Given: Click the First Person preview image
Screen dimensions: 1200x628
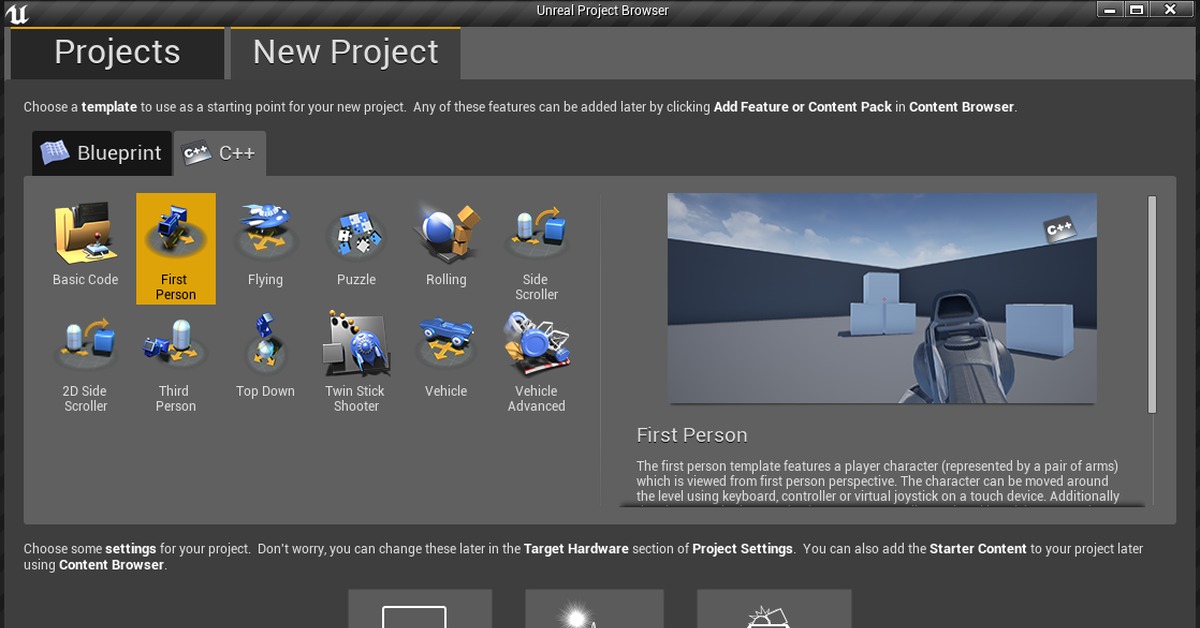Looking at the screenshot, I should pyautogui.click(x=882, y=298).
